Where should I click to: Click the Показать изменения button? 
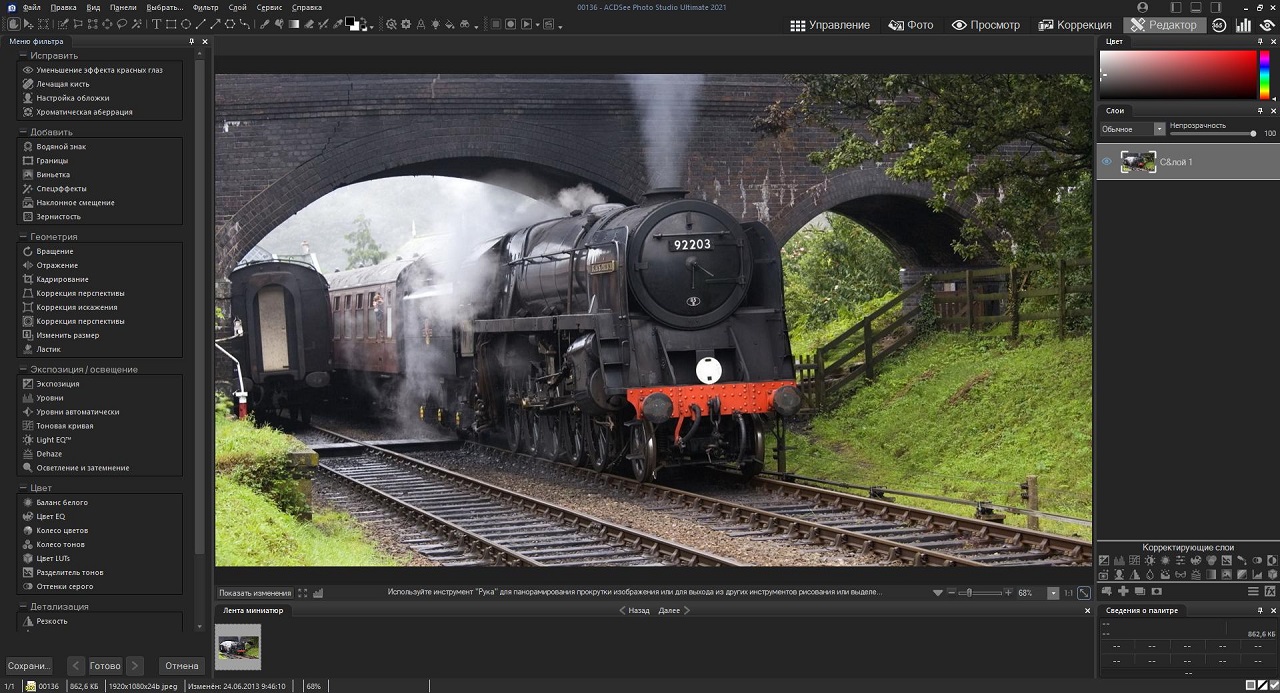[255, 593]
